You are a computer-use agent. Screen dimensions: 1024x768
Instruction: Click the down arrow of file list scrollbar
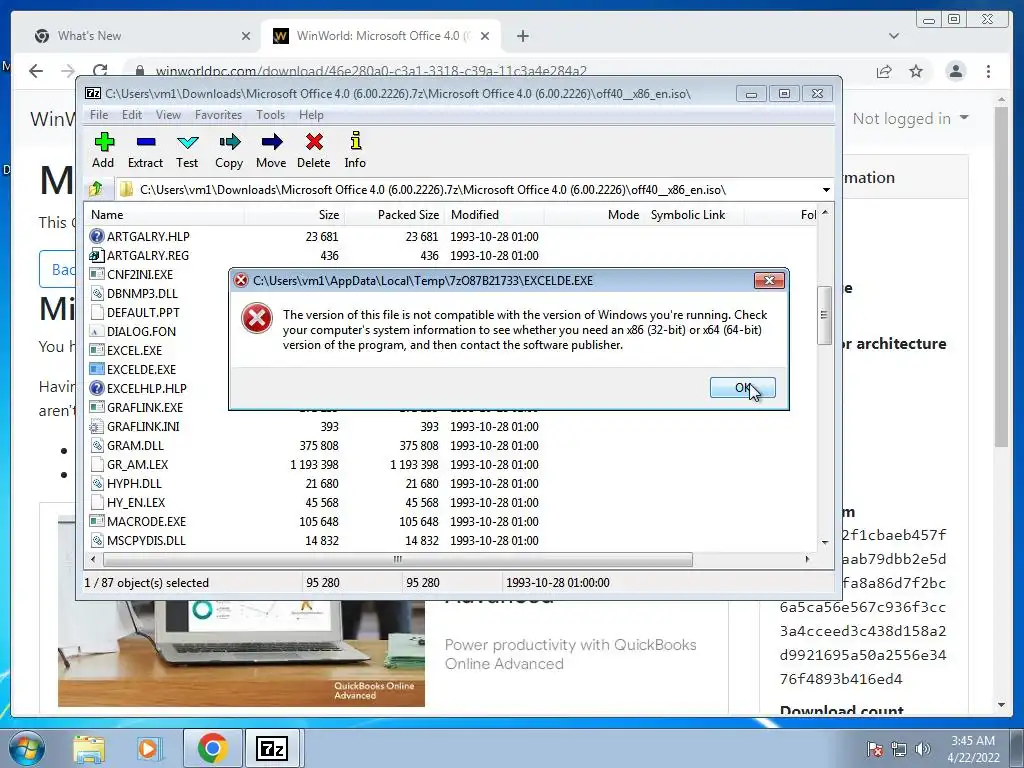click(x=825, y=542)
